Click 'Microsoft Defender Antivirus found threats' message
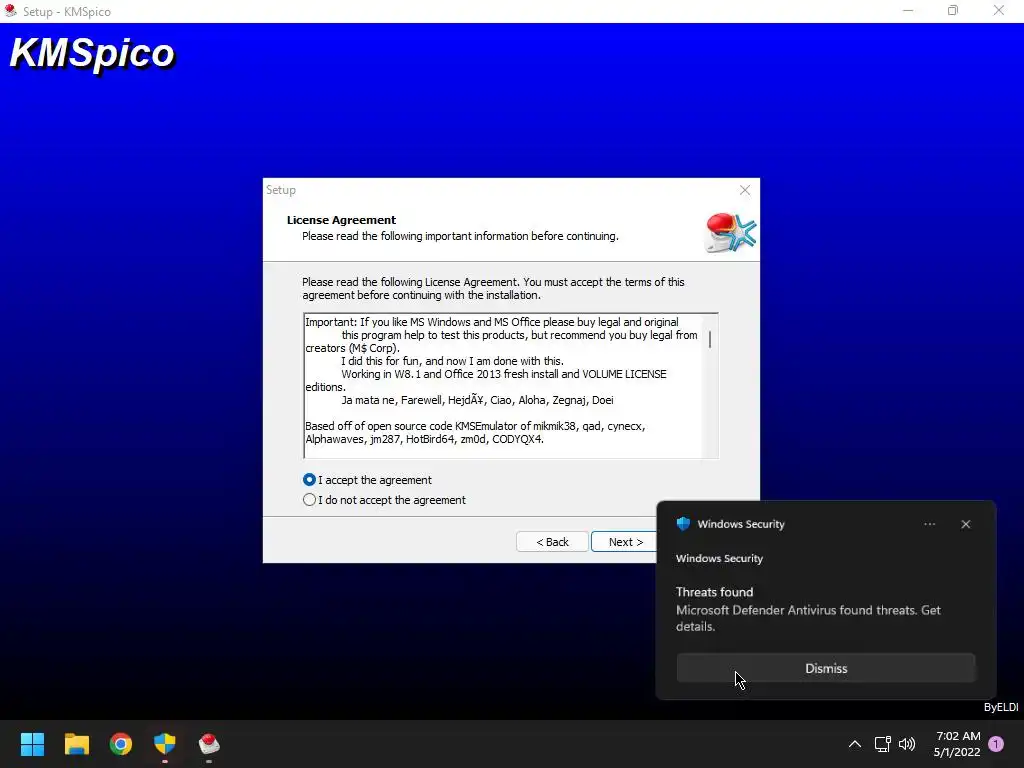This screenshot has width=1024, height=768. (x=808, y=618)
